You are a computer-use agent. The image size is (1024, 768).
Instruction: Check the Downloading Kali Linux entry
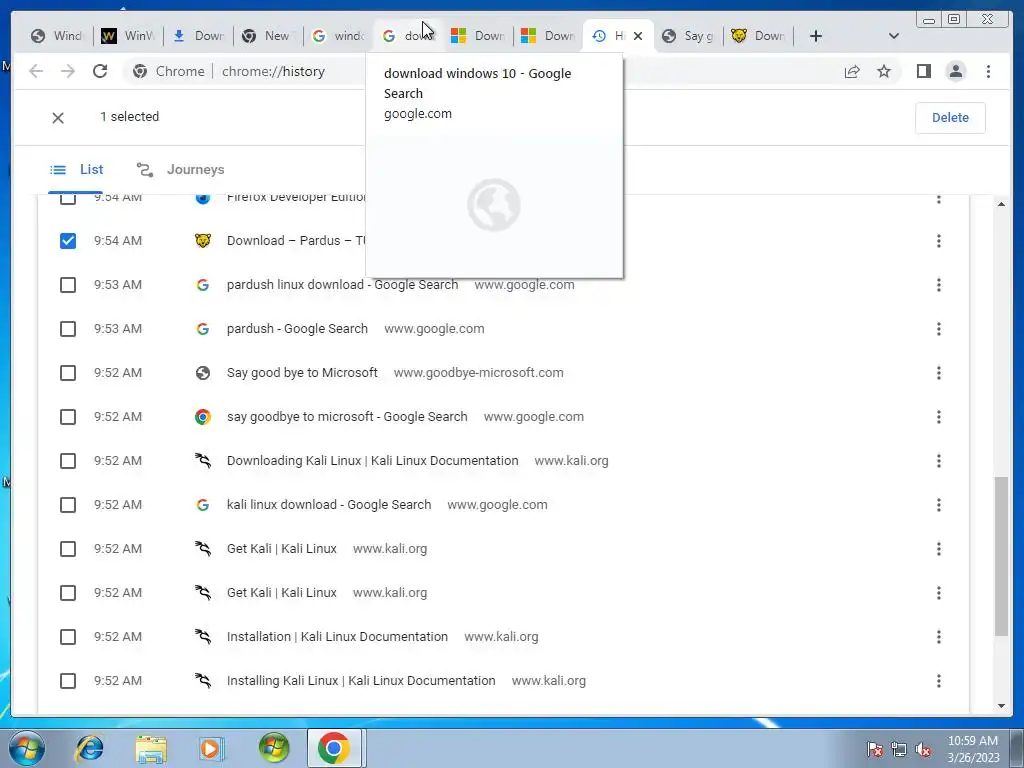pyautogui.click(x=68, y=461)
